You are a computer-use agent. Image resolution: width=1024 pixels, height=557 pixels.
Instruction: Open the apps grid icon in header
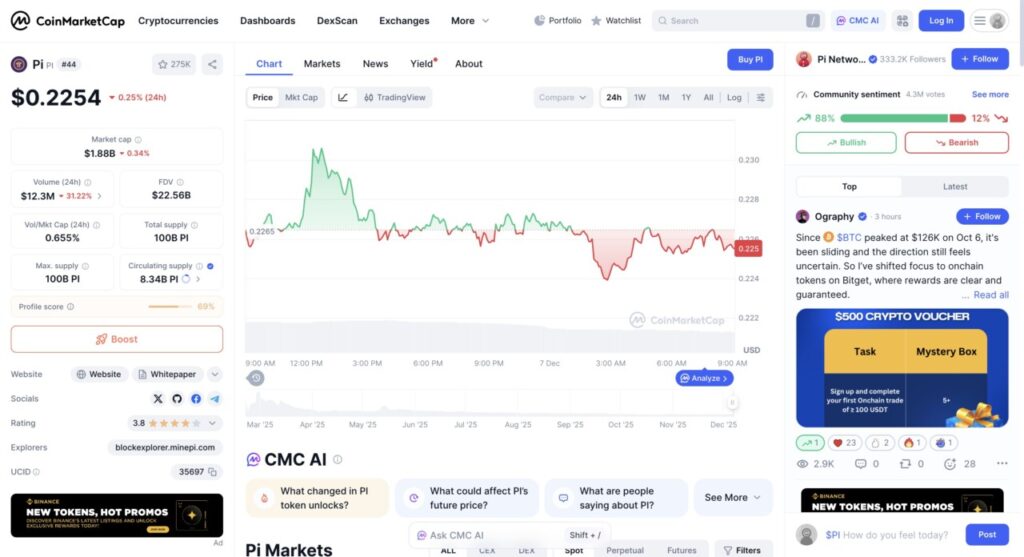pos(902,20)
